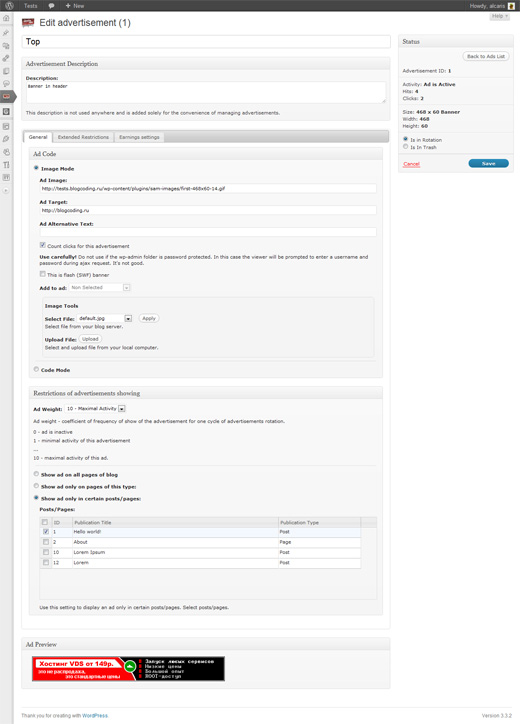
Task: Open the Pages icon in sidebar
Action: pyautogui.click(x=6, y=71)
